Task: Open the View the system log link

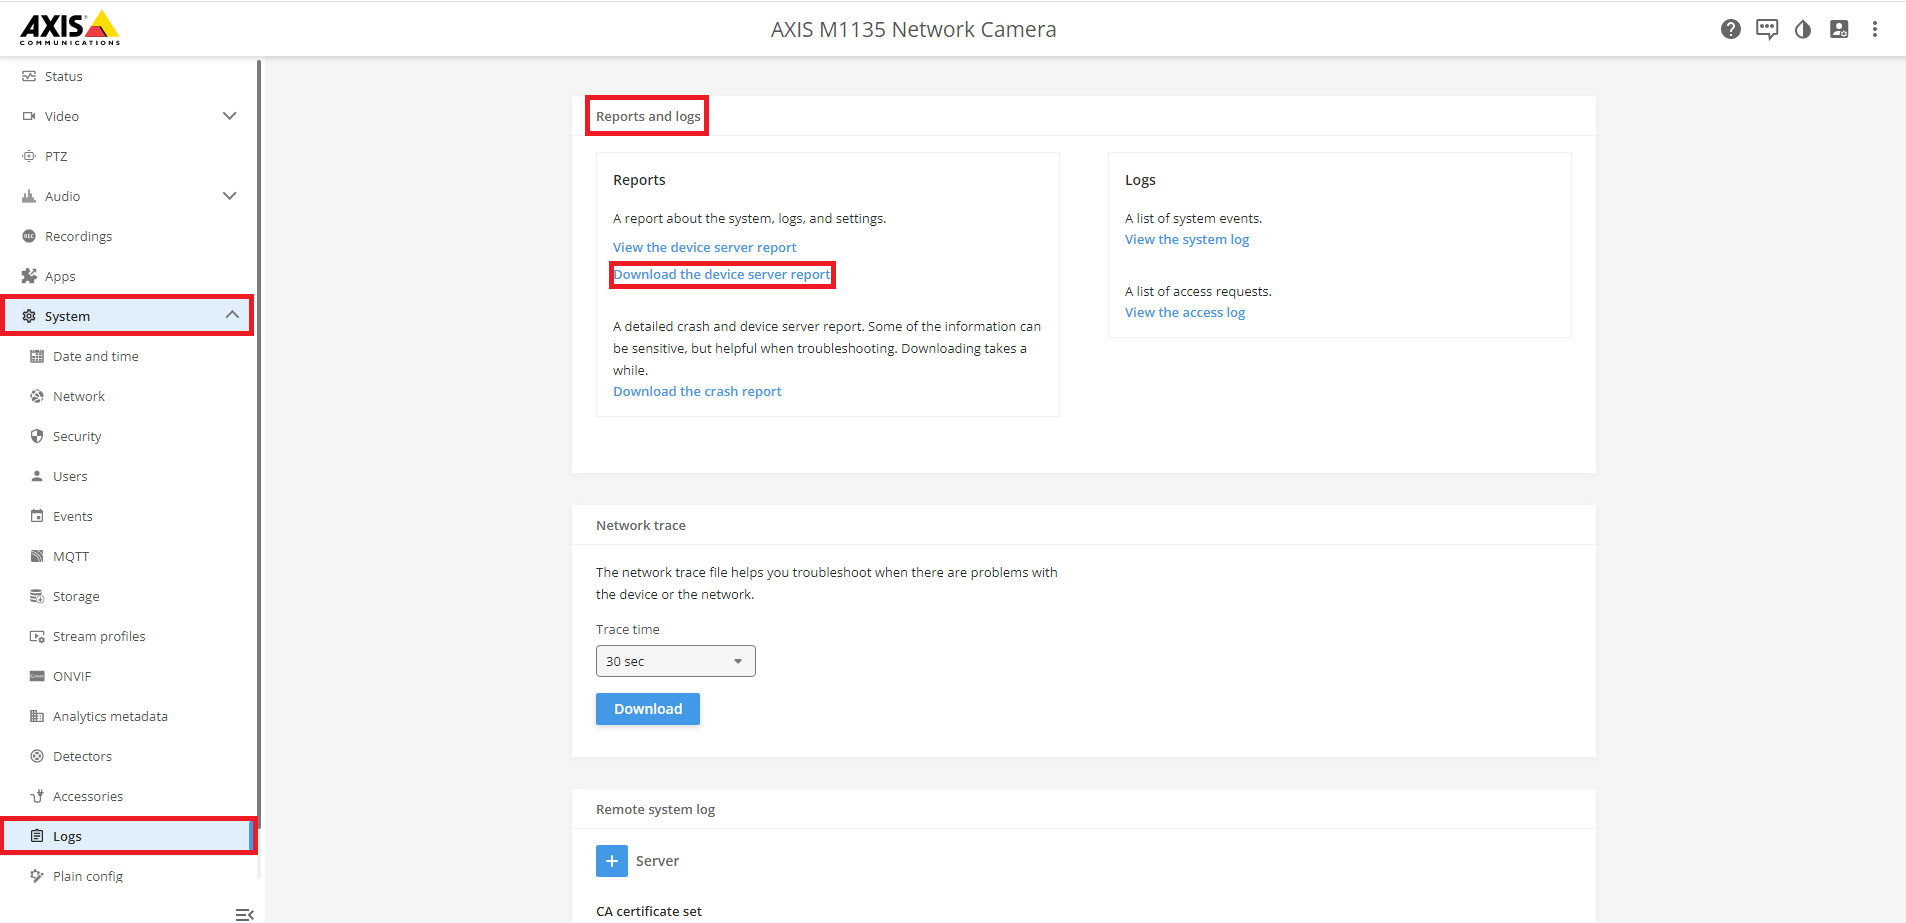Action: point(1187,239)
